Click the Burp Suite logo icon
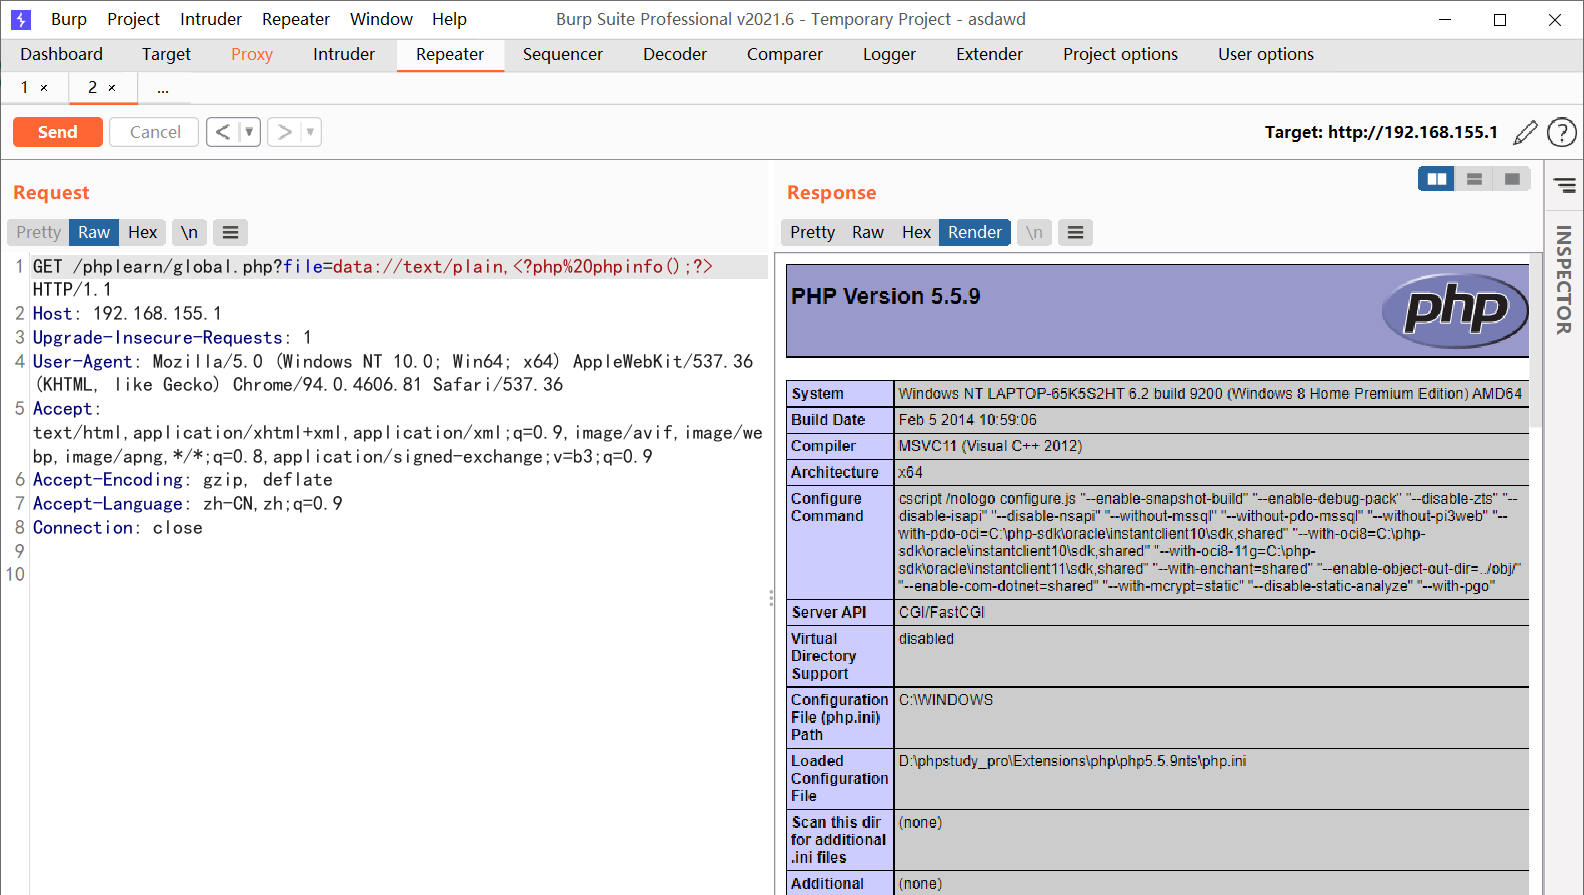 click(21, 19)
